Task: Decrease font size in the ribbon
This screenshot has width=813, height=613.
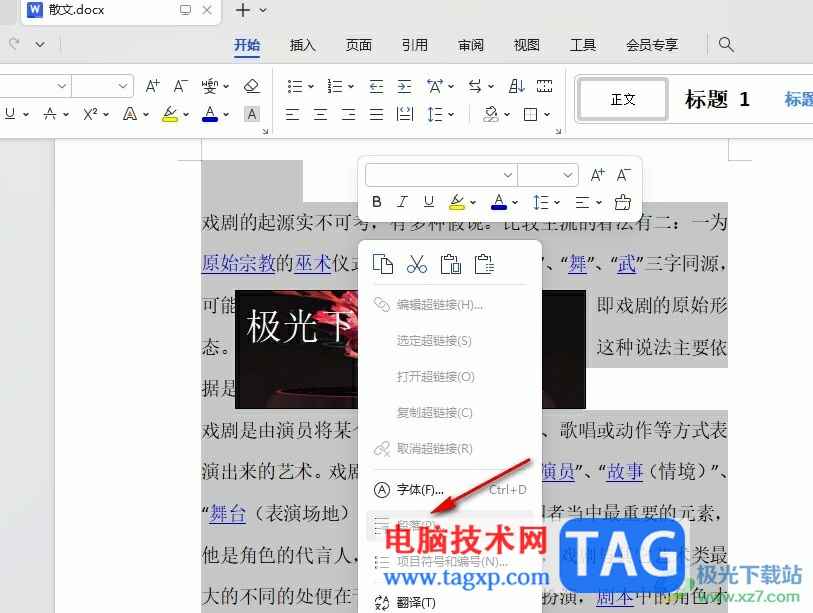Action: click(x=180, y=86)
